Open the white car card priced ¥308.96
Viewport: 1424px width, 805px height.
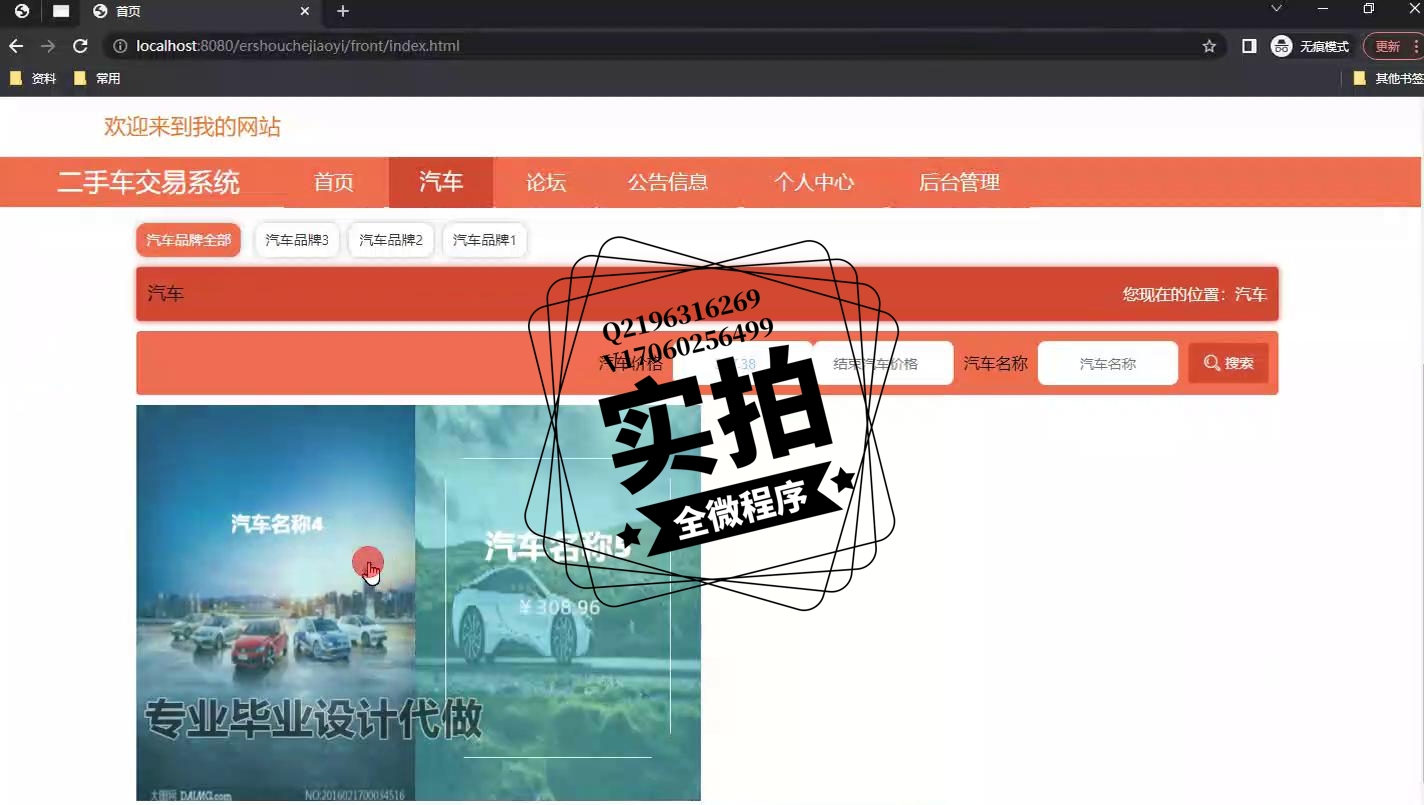click(558, 602)
